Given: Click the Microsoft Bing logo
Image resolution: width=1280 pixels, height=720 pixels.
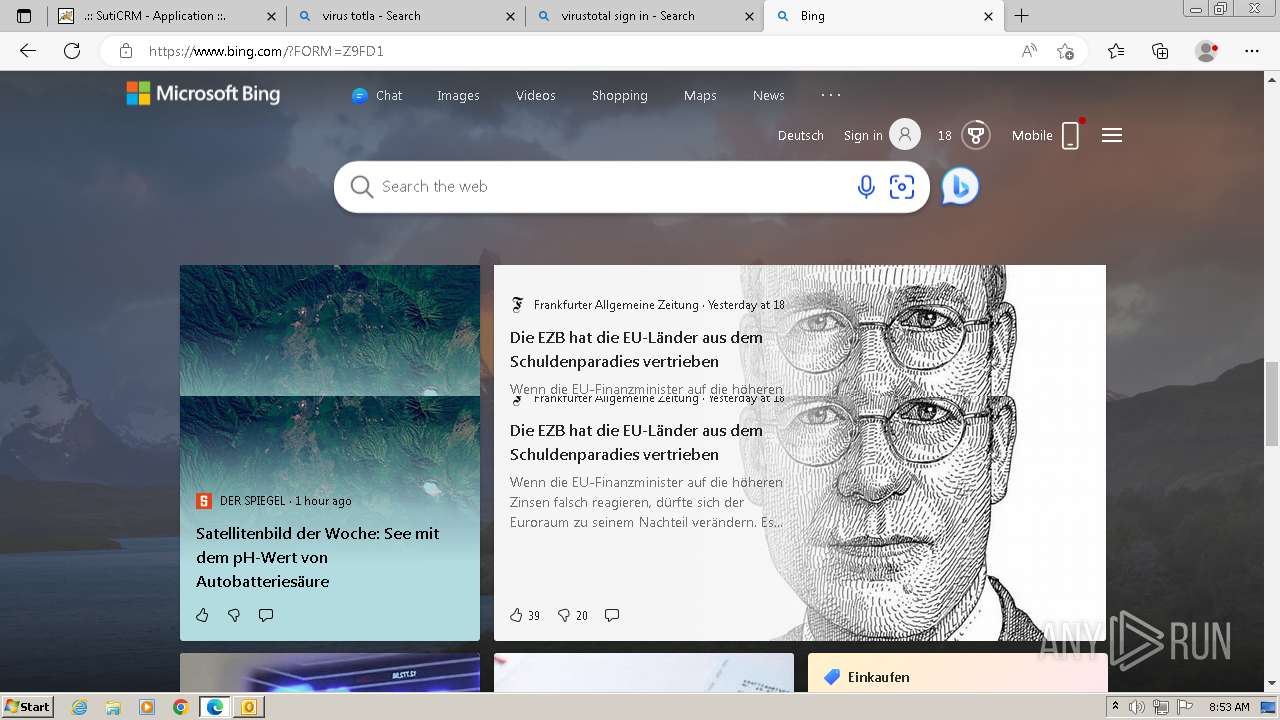Looking at the screenshot, I should (x=203, y=94).
